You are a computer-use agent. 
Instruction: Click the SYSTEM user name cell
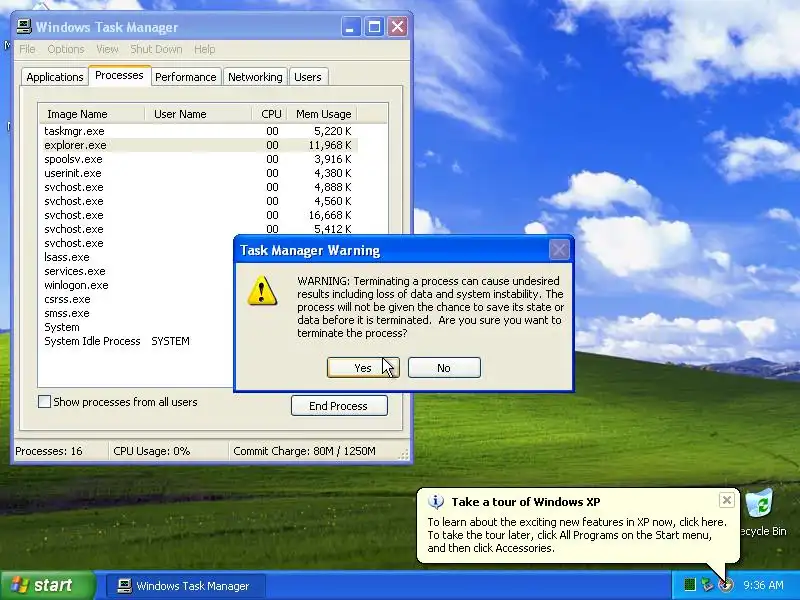pyautogui.click(x=170, y=341)
